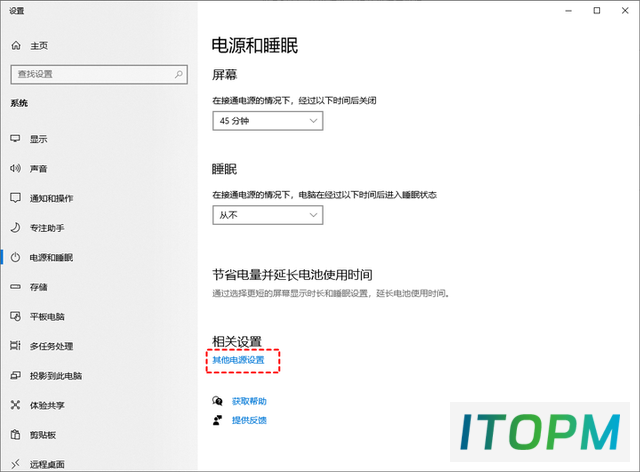Open 平板电脑 settings page
This screenshot has height=472, width=640.
(47, 317)
